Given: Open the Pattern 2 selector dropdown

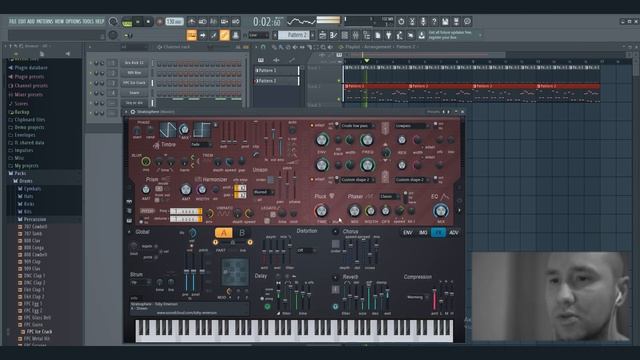Looking at the screenshot, I should tap(295, 35).
